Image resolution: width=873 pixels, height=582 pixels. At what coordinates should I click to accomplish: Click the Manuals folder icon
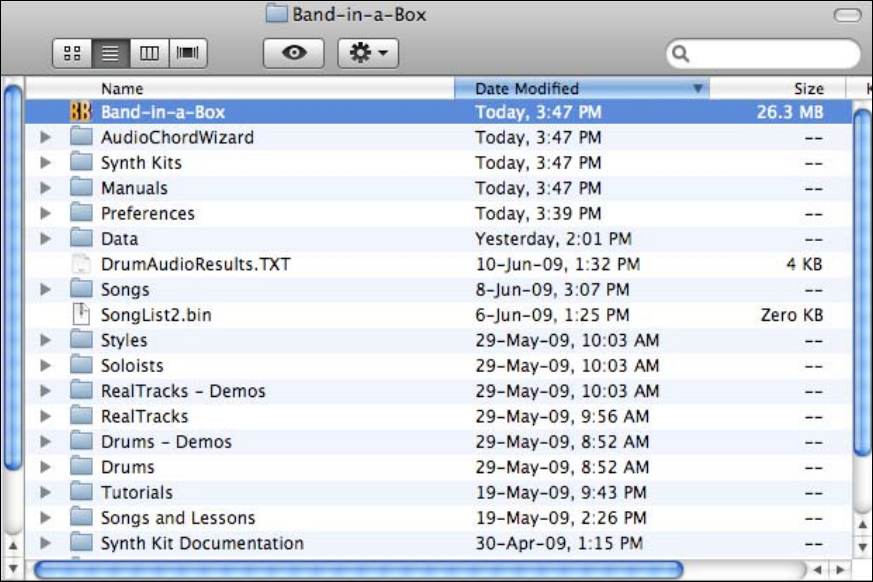81,188
